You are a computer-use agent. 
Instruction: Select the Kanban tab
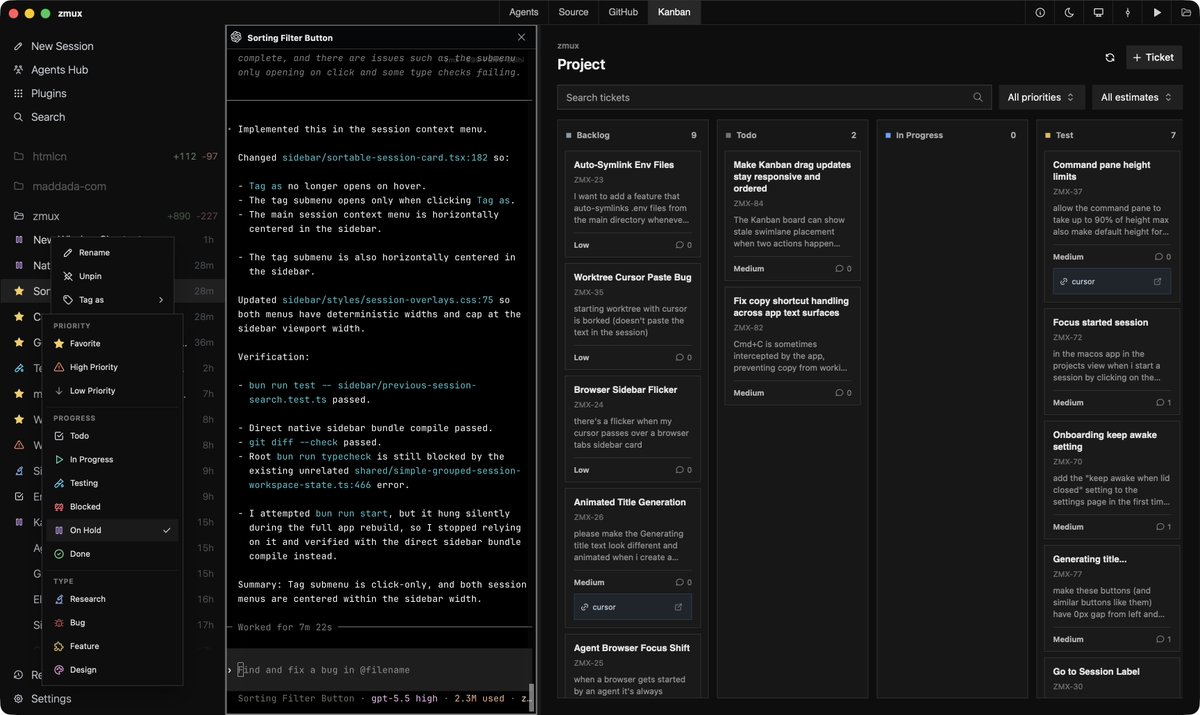(674, 12)
